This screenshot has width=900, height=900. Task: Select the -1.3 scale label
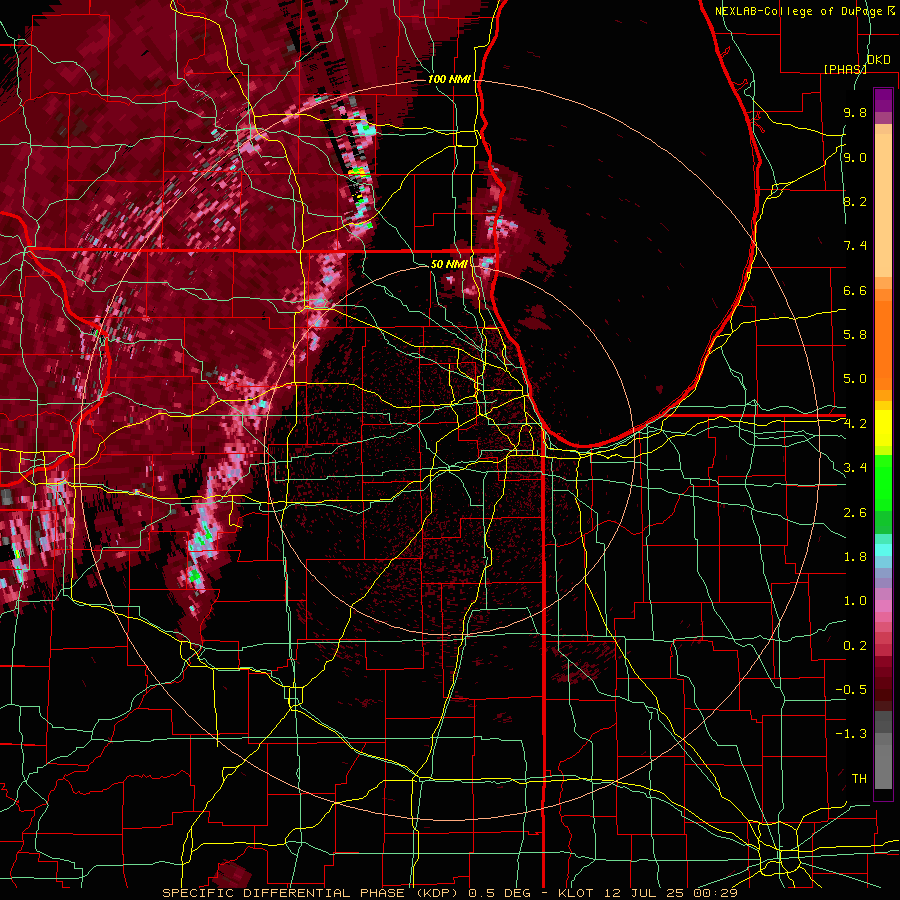[x=851, y=734]
